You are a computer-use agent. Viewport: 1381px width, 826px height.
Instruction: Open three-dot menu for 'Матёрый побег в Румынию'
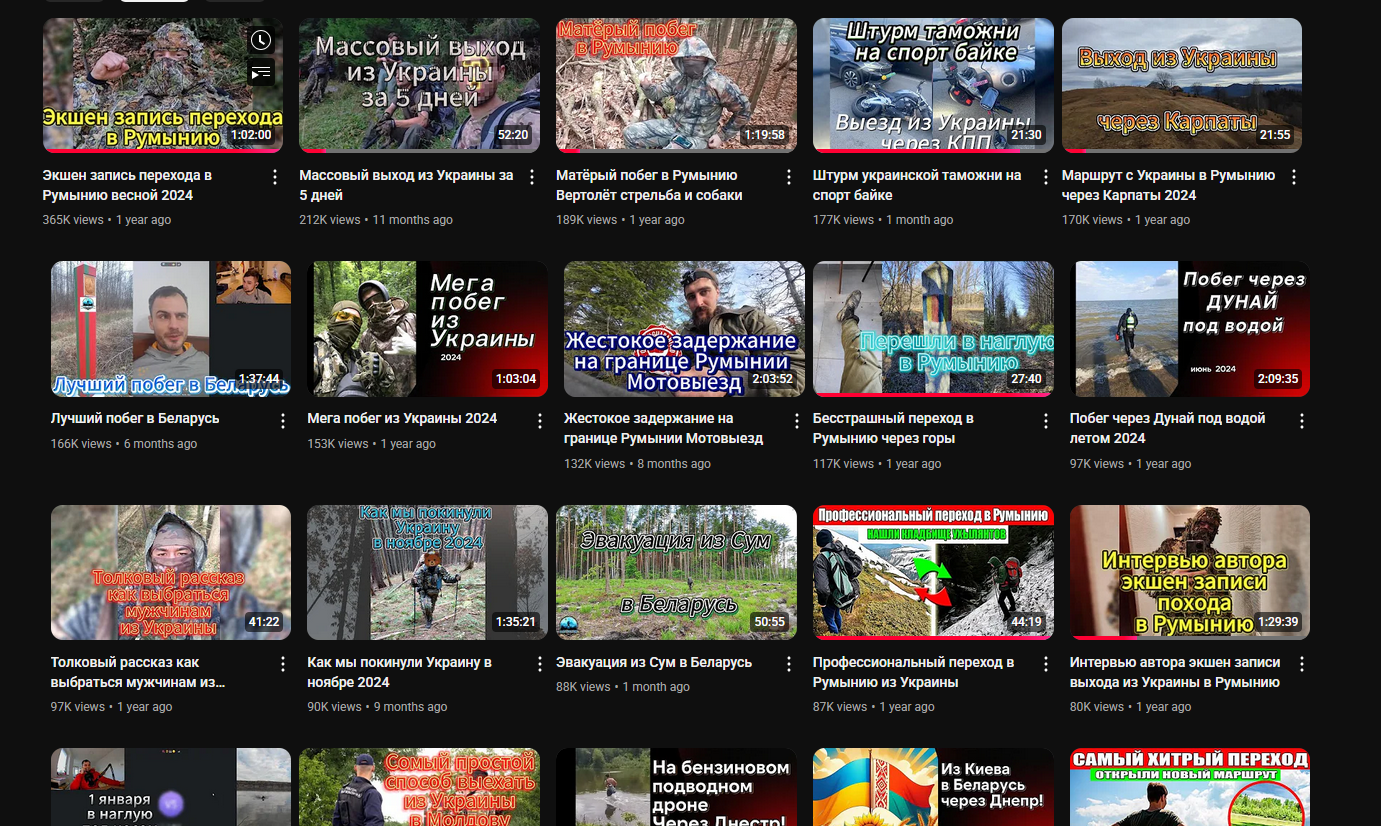point(789,177)
